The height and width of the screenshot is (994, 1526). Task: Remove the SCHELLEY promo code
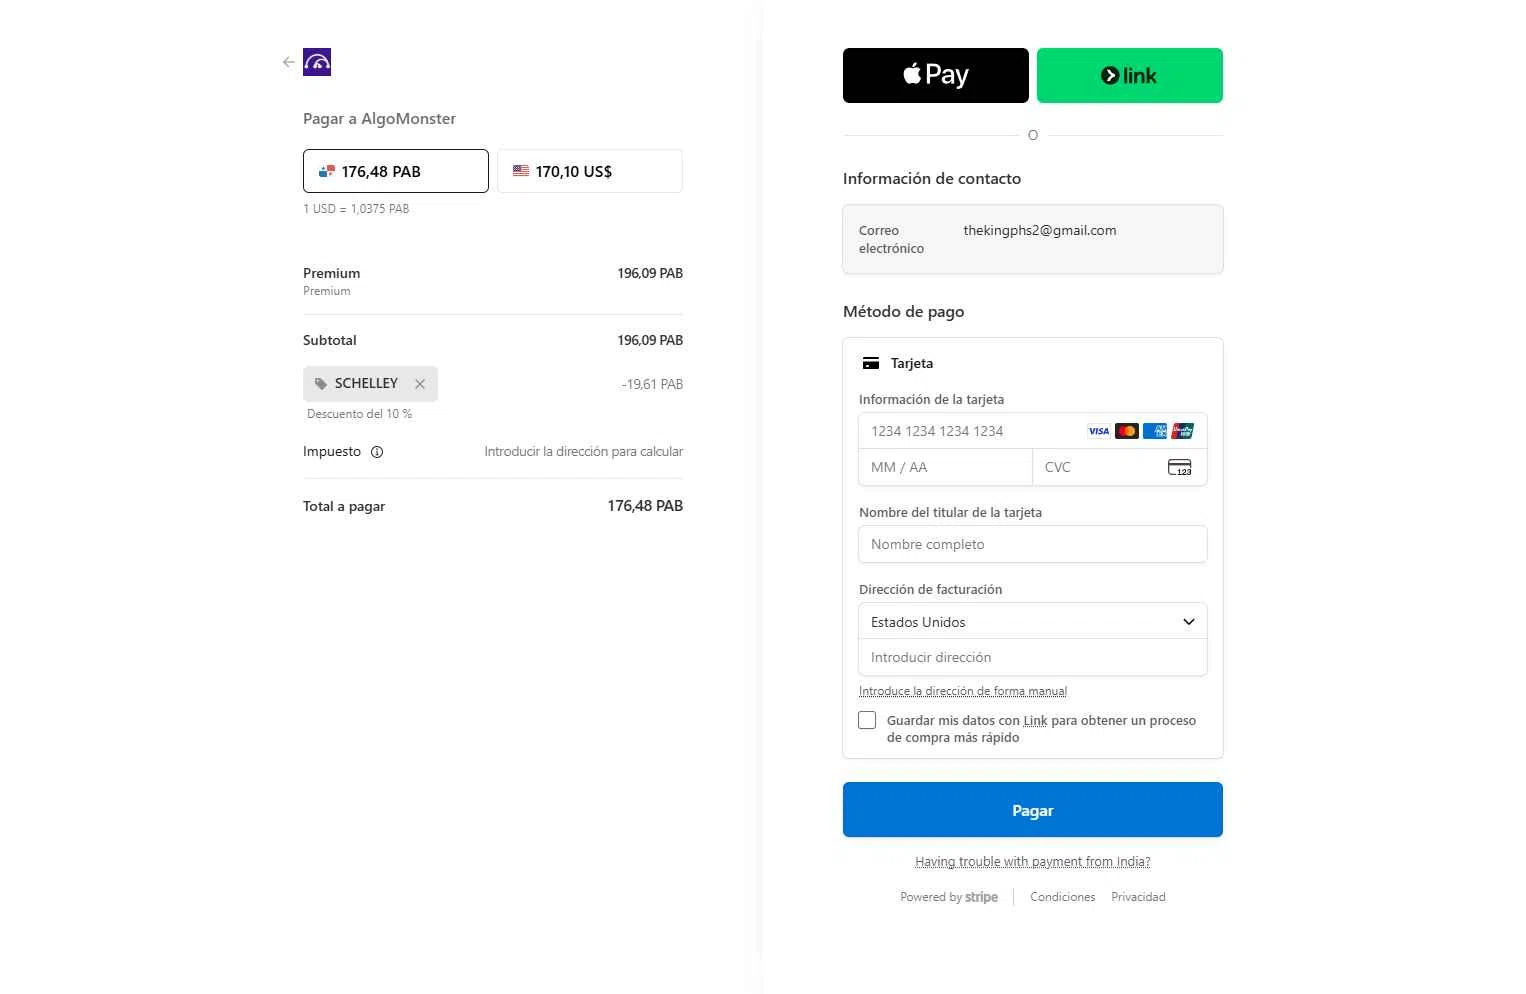(420, 384)
